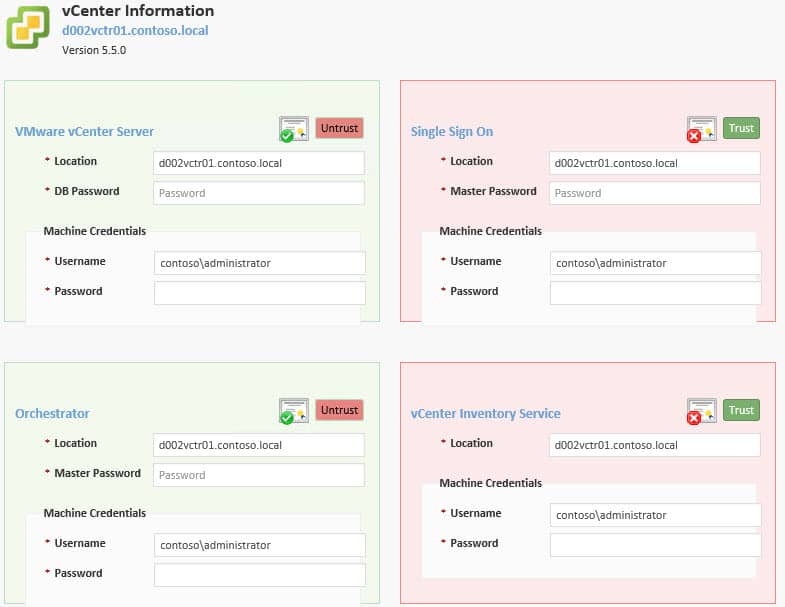Select the Orchestrator Username field
This screenshot has height=607, width=785.
260,545
